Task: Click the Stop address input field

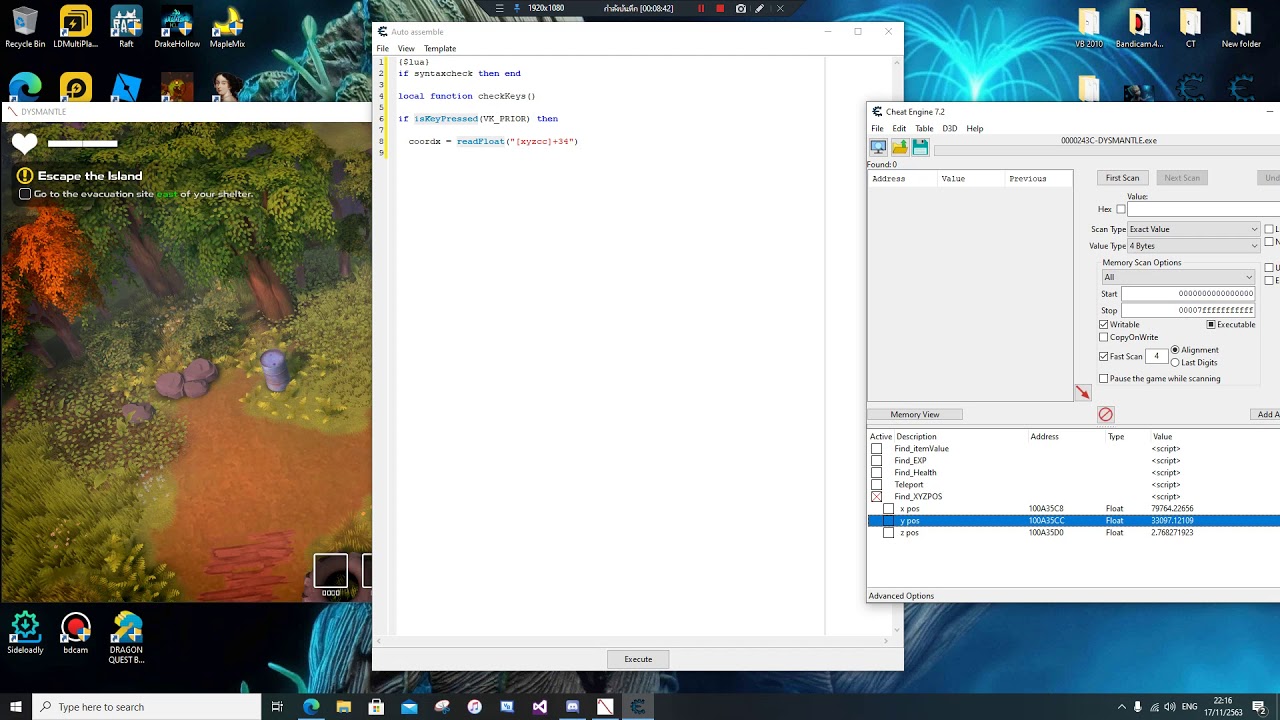Action: (1188, 311)
